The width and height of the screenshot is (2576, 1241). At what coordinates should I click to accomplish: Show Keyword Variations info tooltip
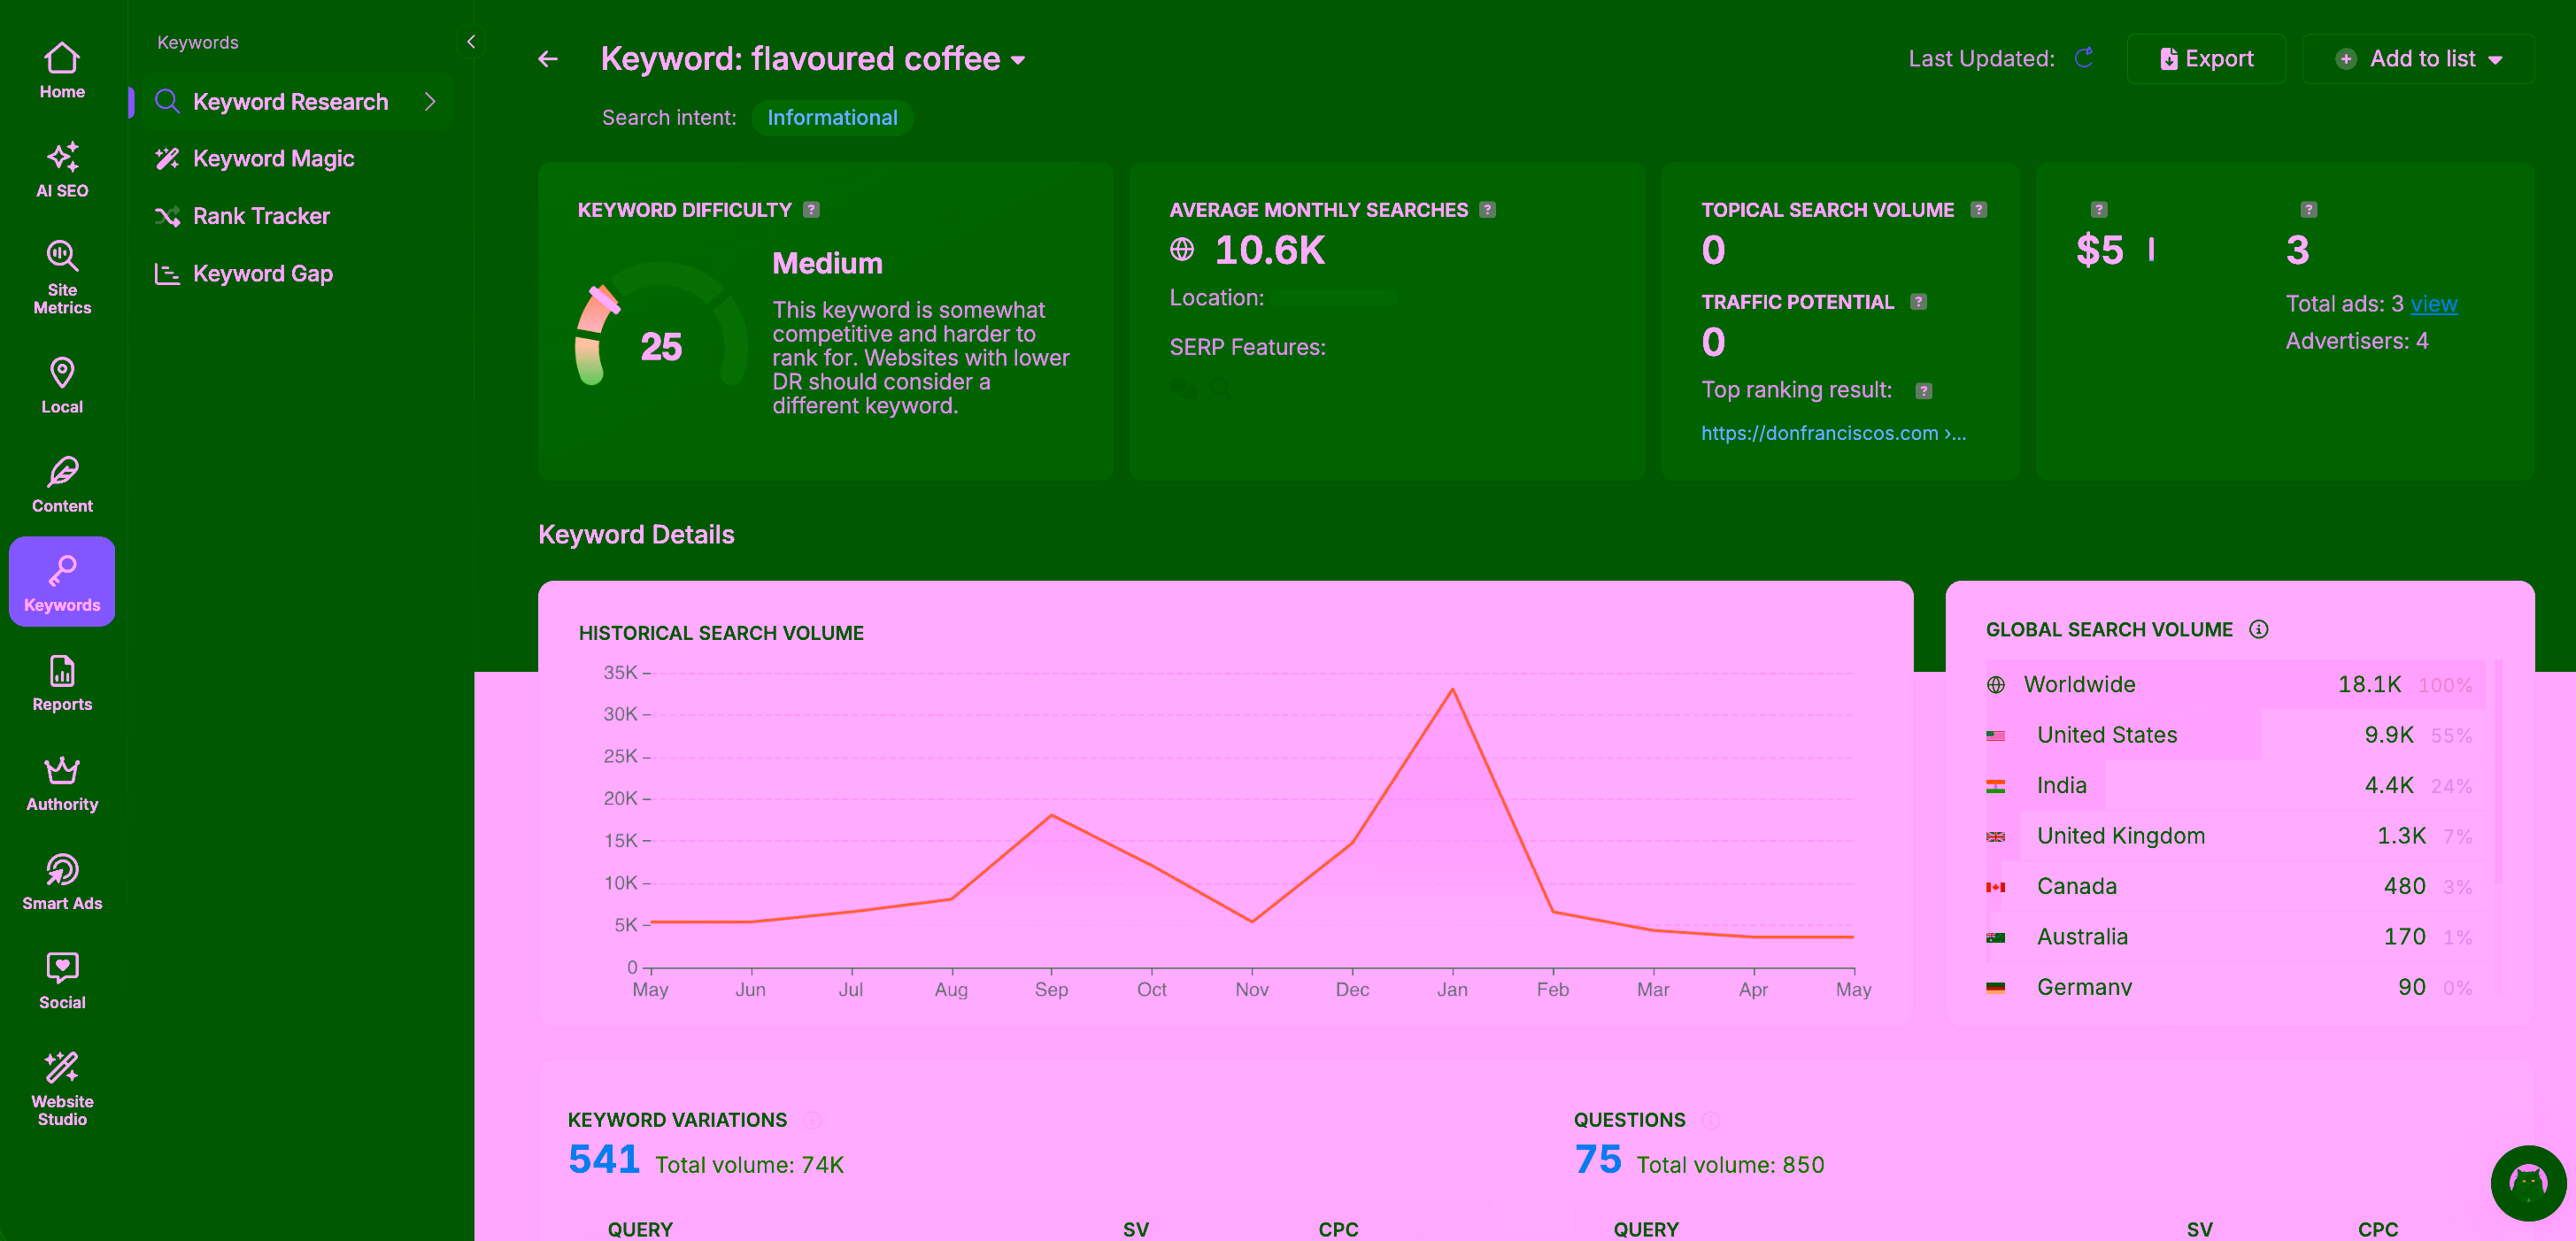point(812,1120)
